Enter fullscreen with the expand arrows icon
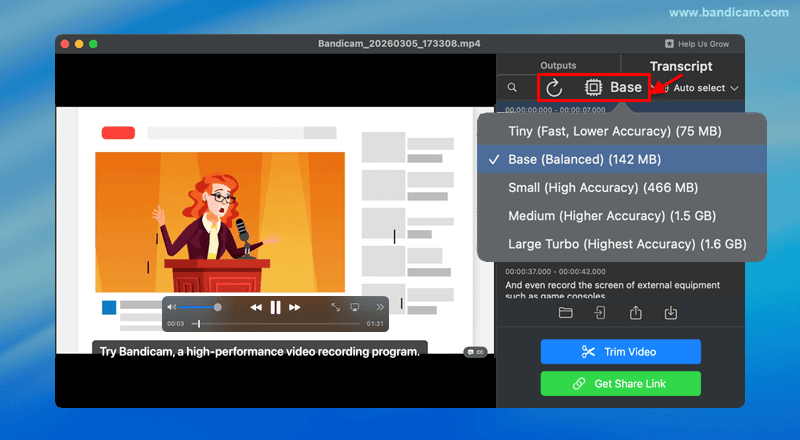The height and width of the screenshot is (440, 800). 335,307
